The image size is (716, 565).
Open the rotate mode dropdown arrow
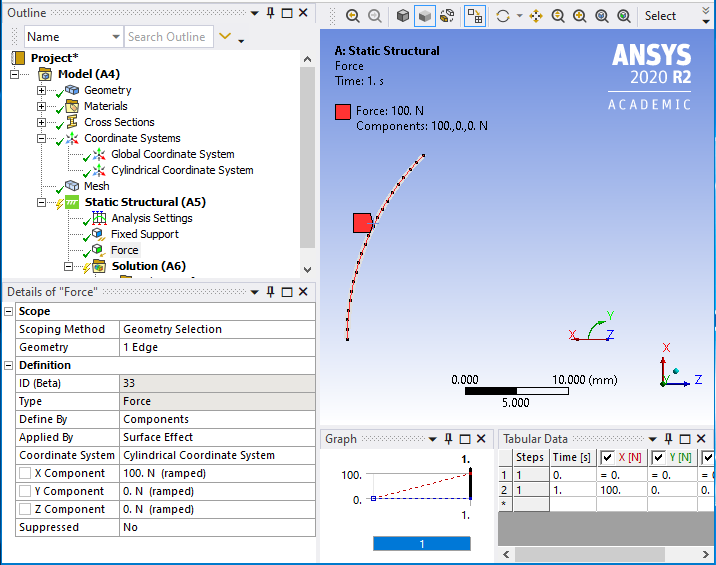520,16
